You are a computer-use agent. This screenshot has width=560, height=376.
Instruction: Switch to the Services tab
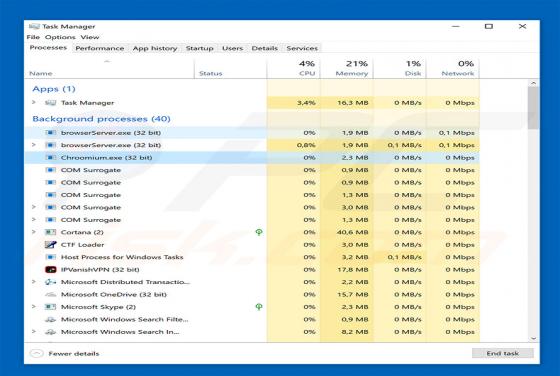[302, 48]
